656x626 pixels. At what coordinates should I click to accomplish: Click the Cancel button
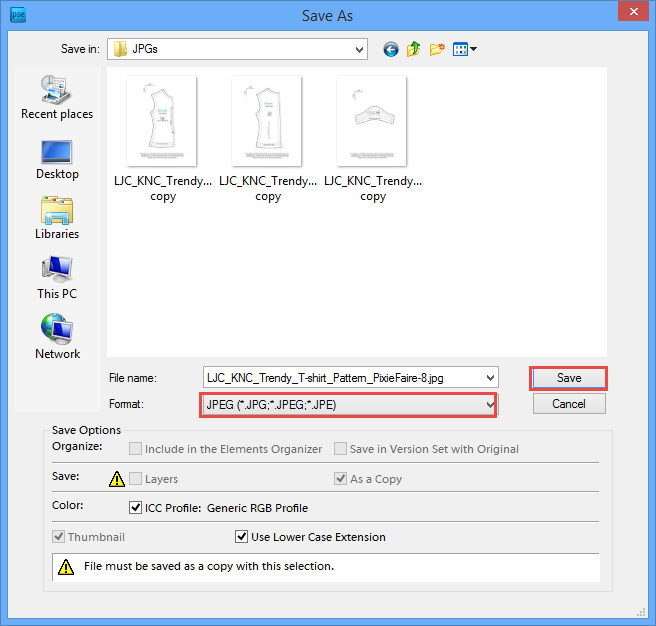click(x=568, y=404)
